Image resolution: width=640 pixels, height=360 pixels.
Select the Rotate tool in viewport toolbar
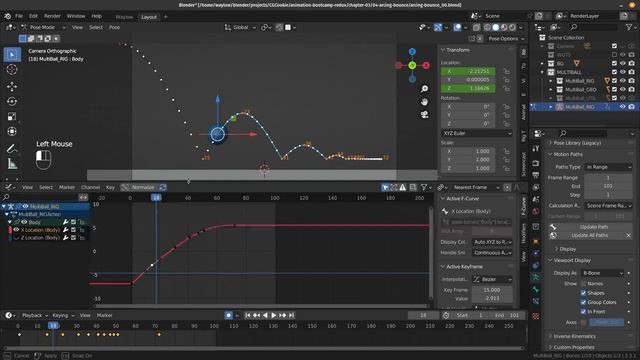click(x=12, y=101)
